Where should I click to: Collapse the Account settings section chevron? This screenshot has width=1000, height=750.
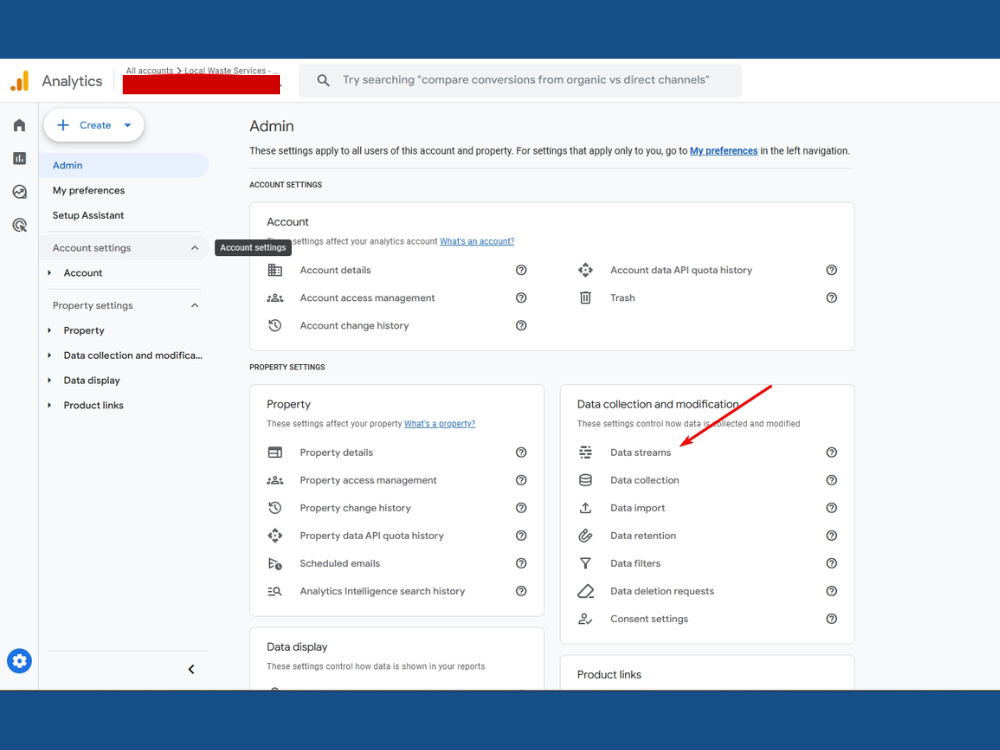click(x=195, y=247)
